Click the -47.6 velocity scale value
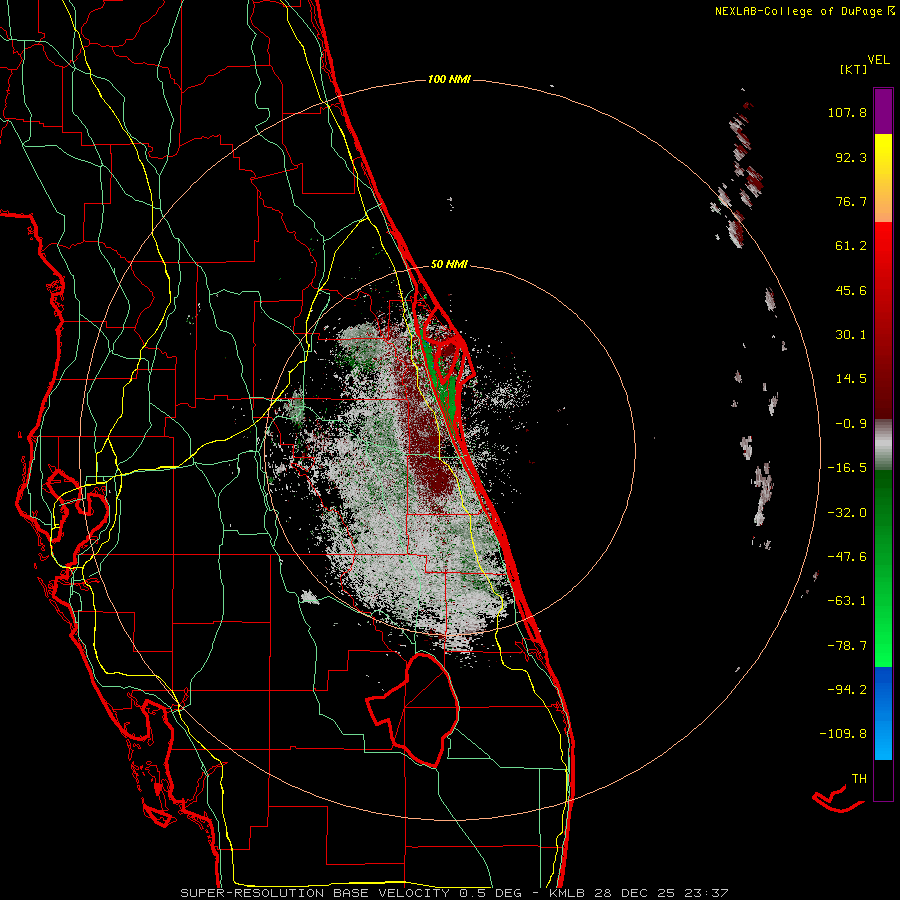 [847, 557]
